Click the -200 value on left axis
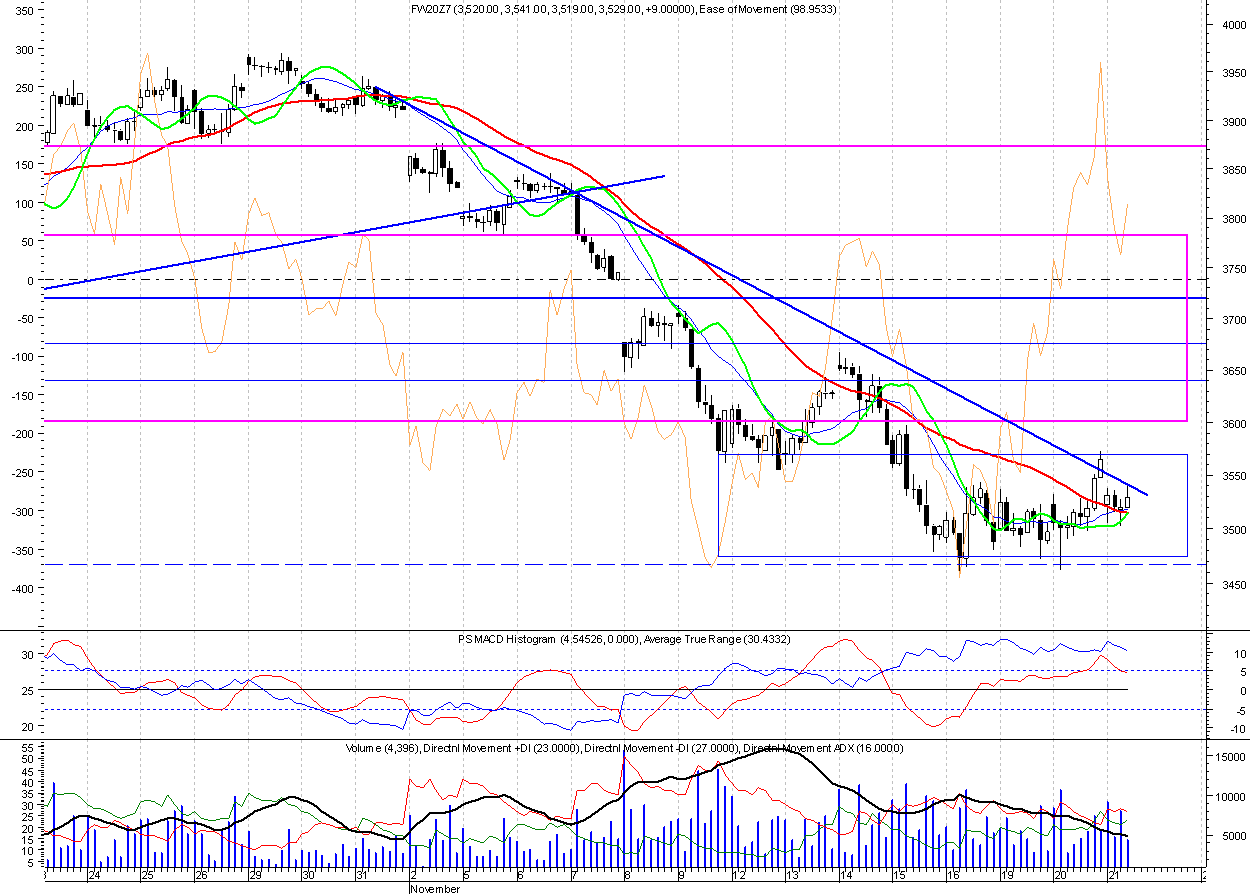 (22, 434)
